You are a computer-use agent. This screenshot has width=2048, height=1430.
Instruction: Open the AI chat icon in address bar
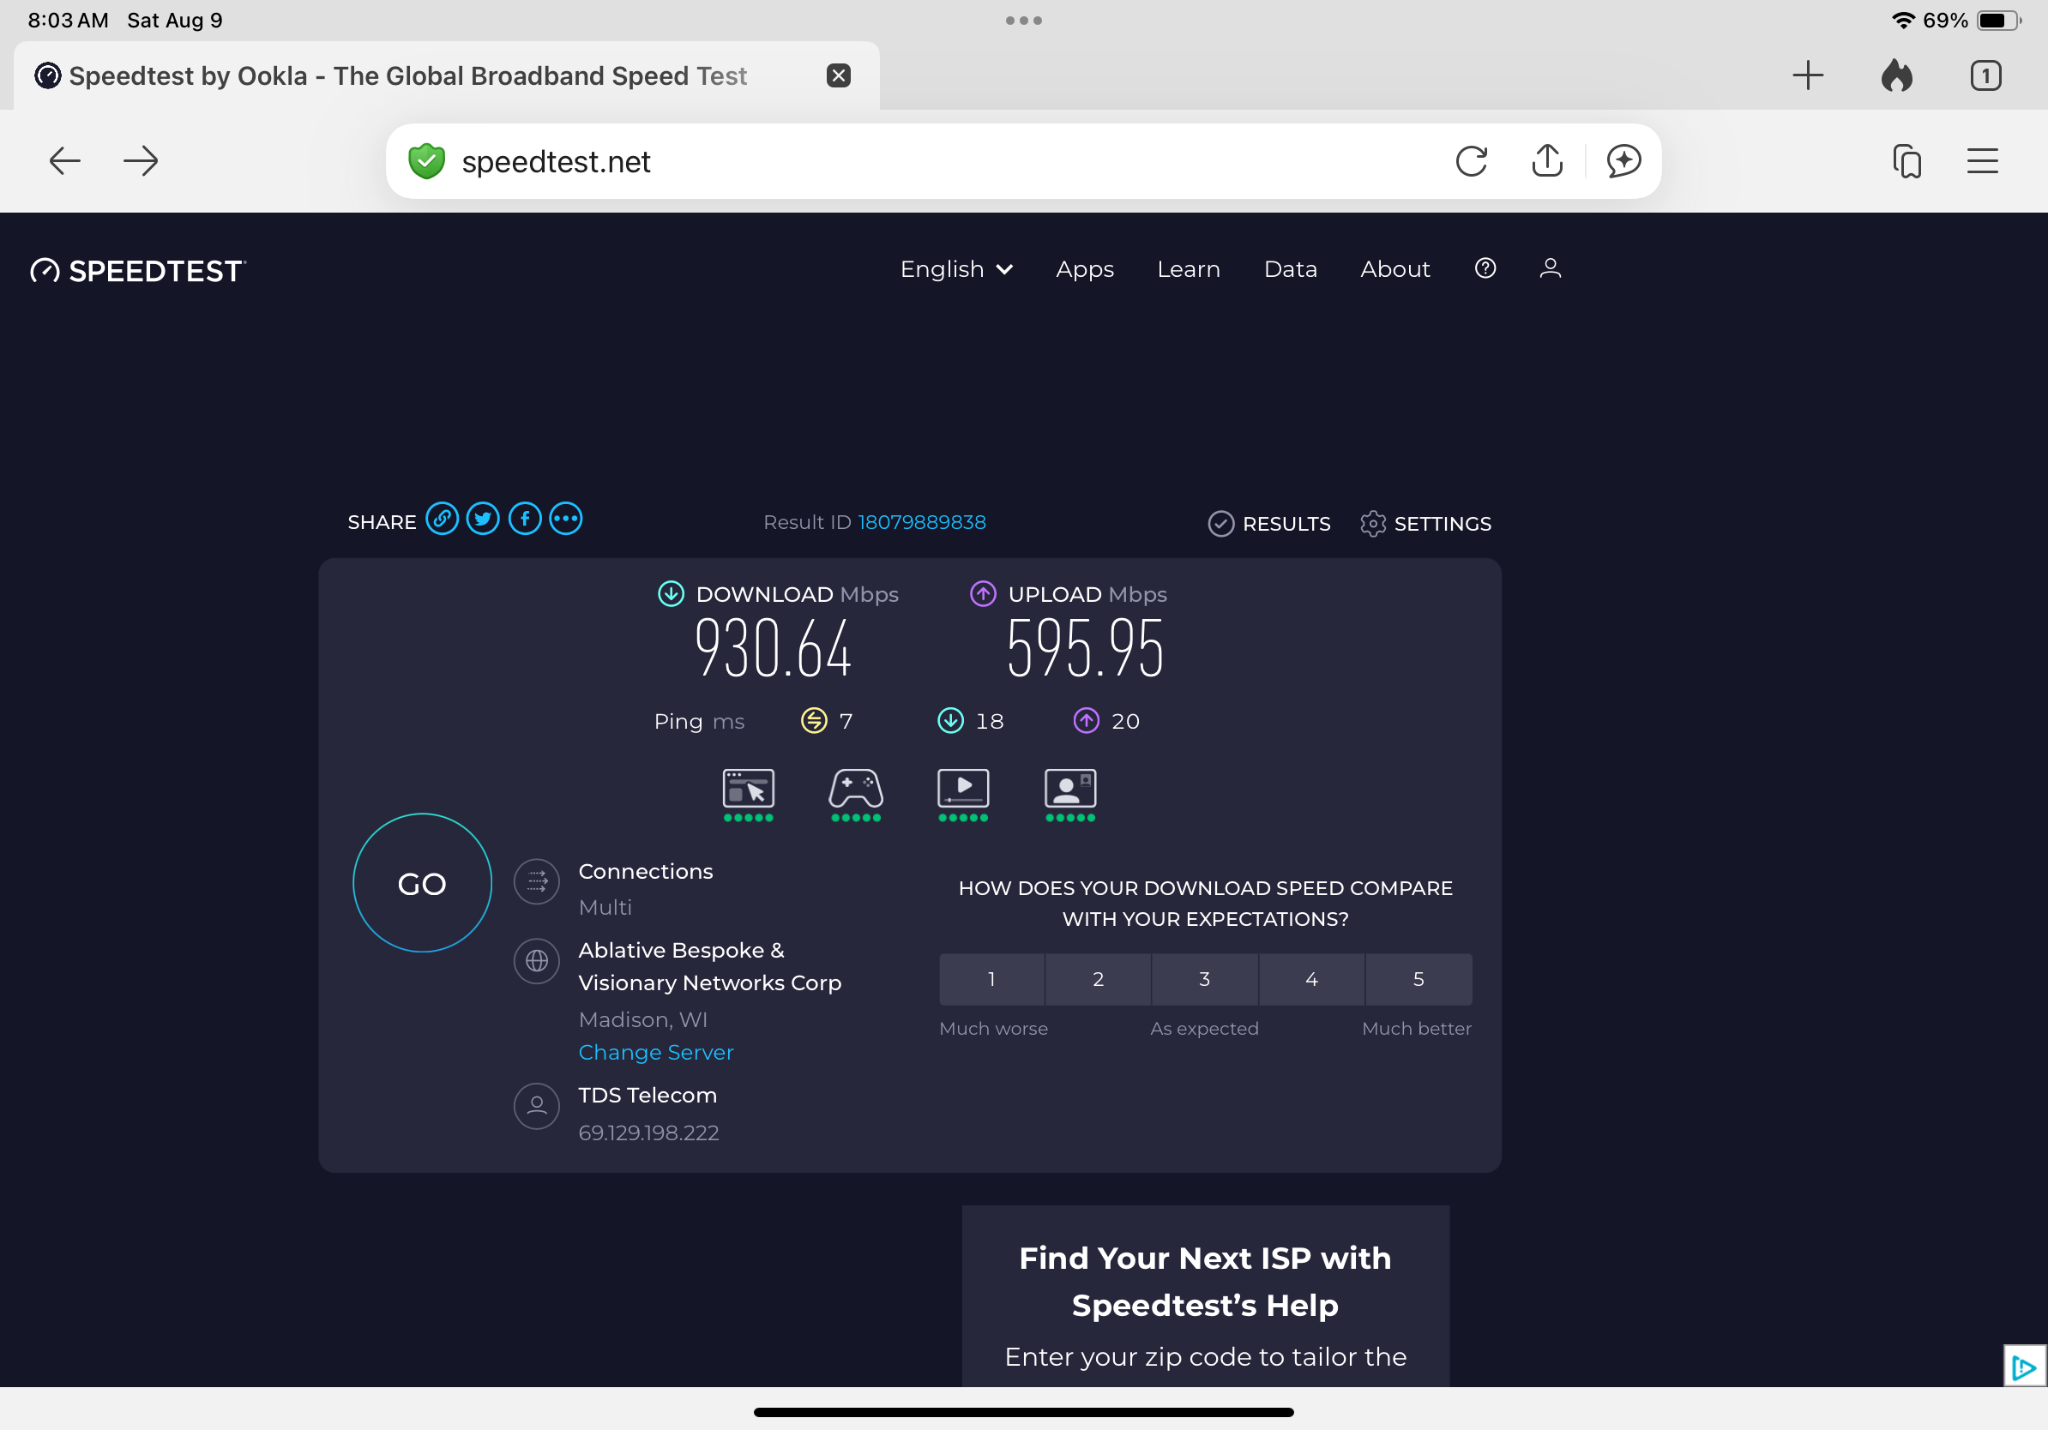tap(1624, 161)
